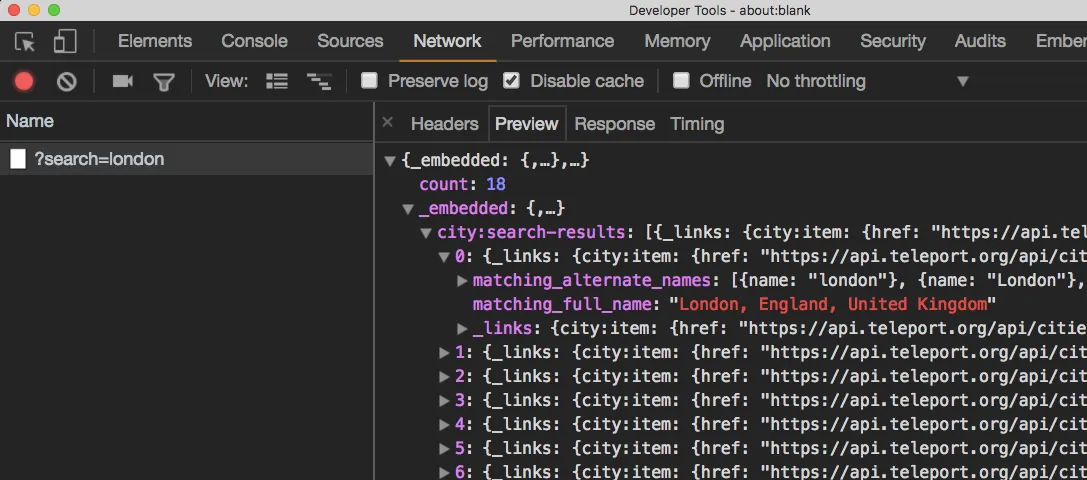This screenshot has height=480, width=1087.
Task: Expand search result item 4
Action: click(x=444, y=425)
